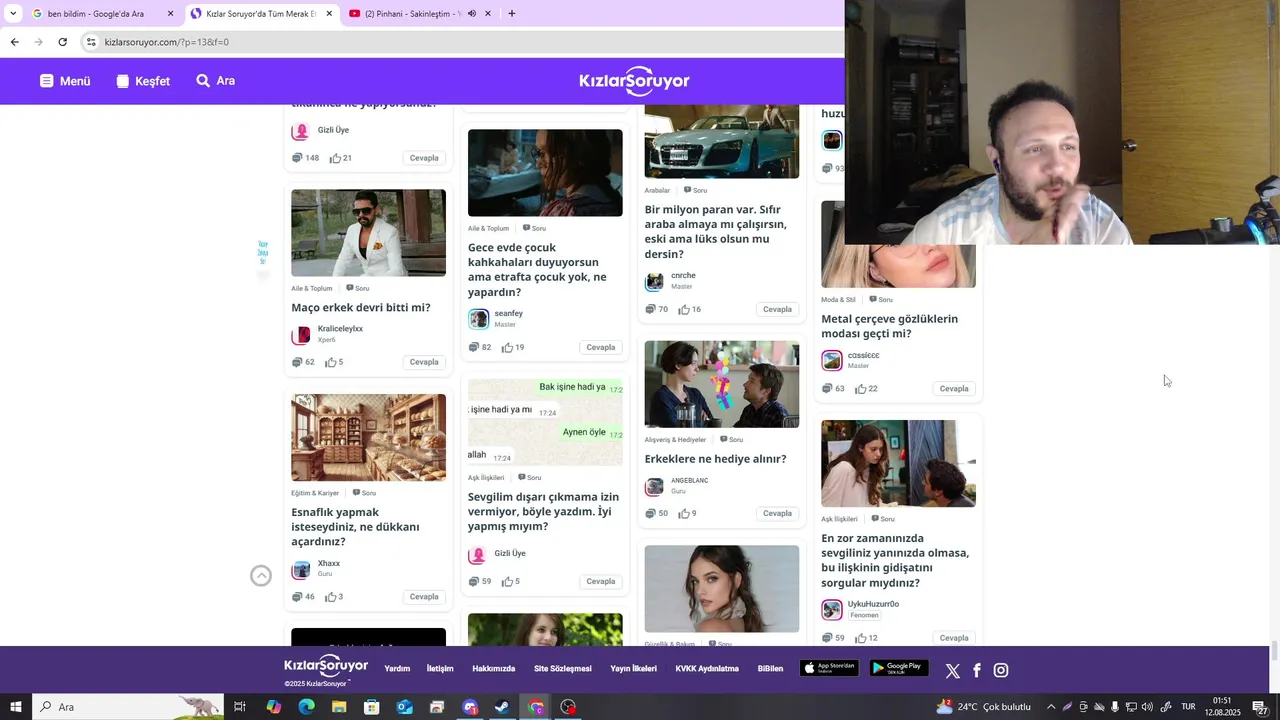Like the metal çerçeve gözlük thumbs-up
Screen dimensions: 1280x720
pos(861,388)
